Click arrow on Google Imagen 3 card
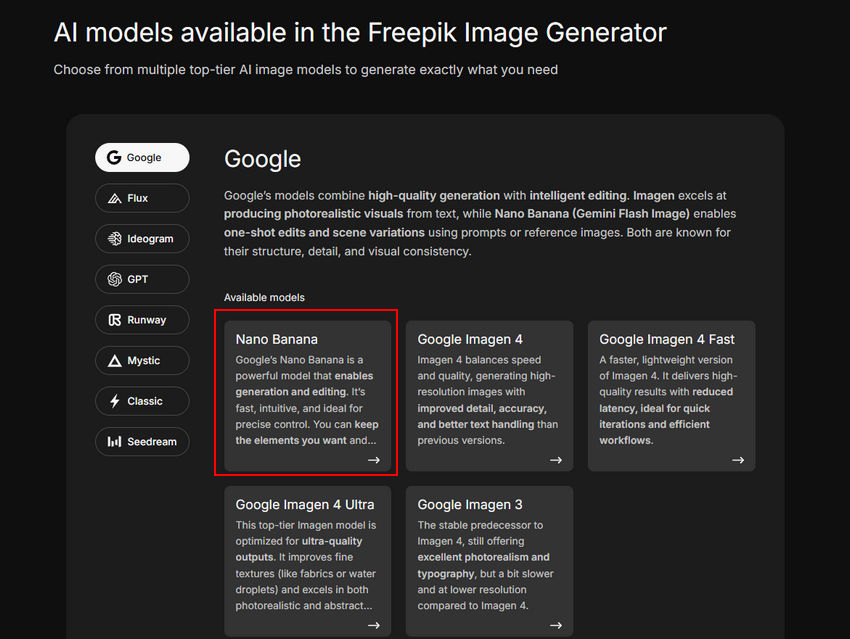The image size is (850, 639). tap(555, 625)
